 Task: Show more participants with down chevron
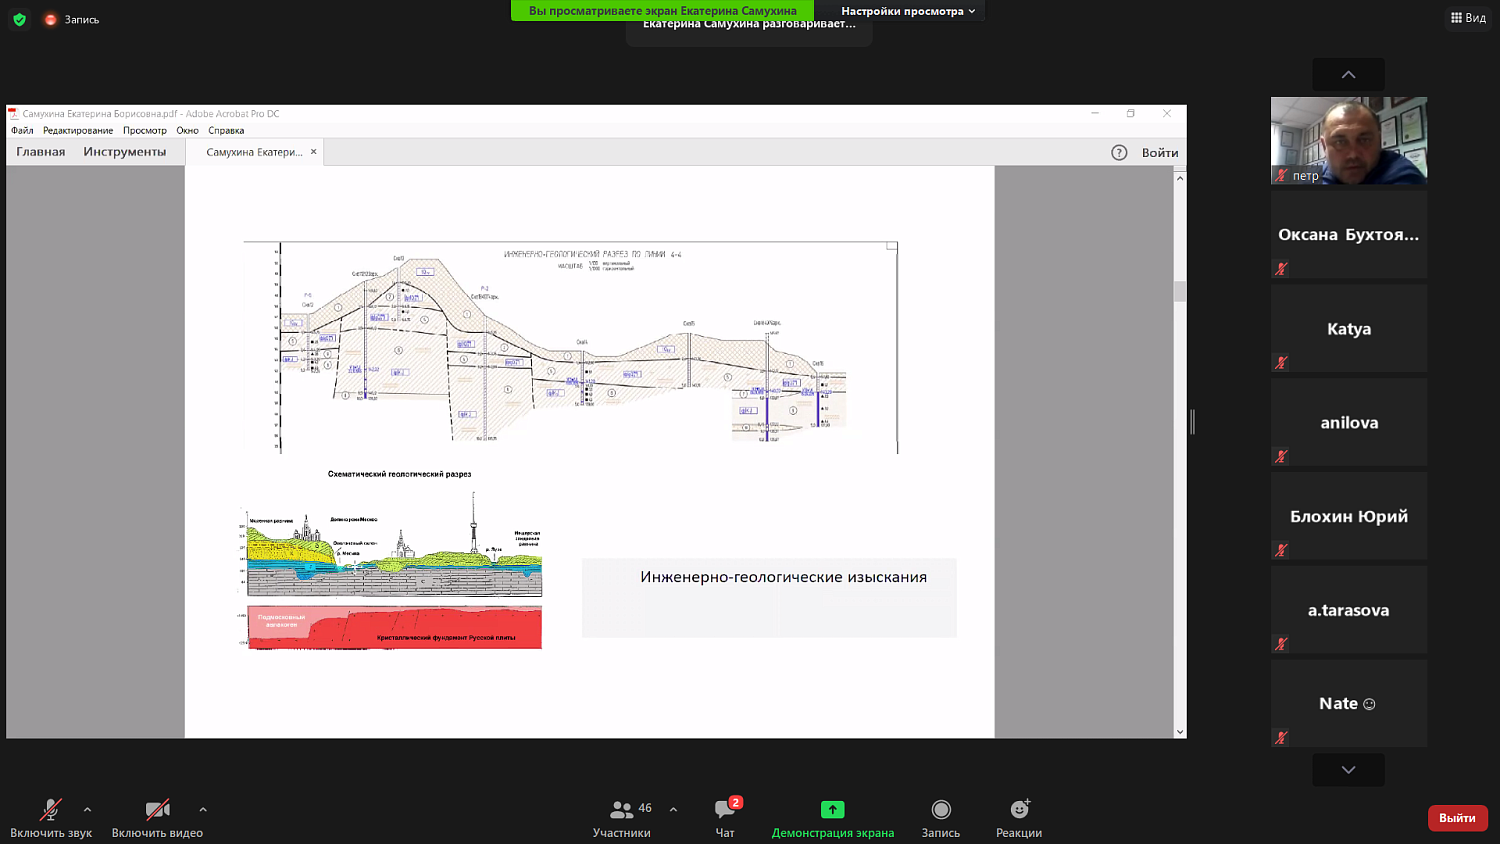click(x=1348, y=769)
